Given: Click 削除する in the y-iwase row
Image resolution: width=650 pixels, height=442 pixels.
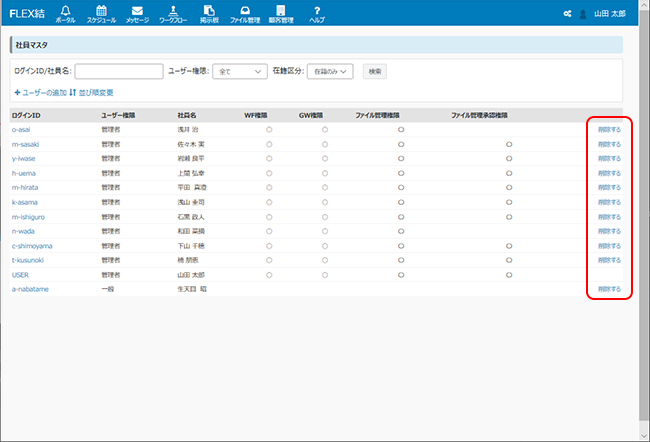Looking at the screenshot, I should pos(609,159).
